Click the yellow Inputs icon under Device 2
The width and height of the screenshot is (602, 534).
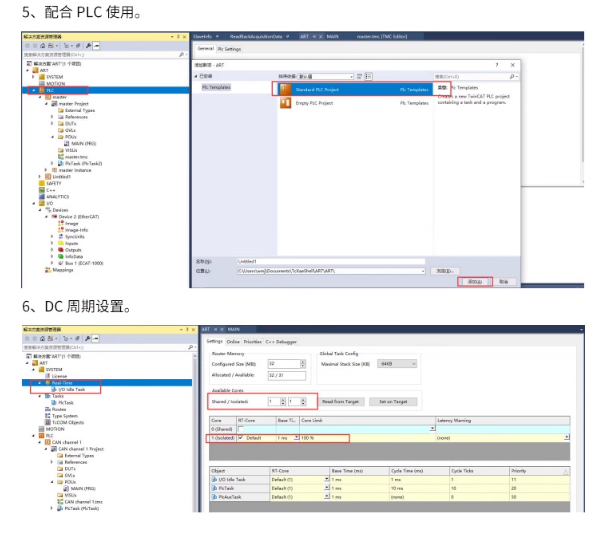[x=61, y=243]
